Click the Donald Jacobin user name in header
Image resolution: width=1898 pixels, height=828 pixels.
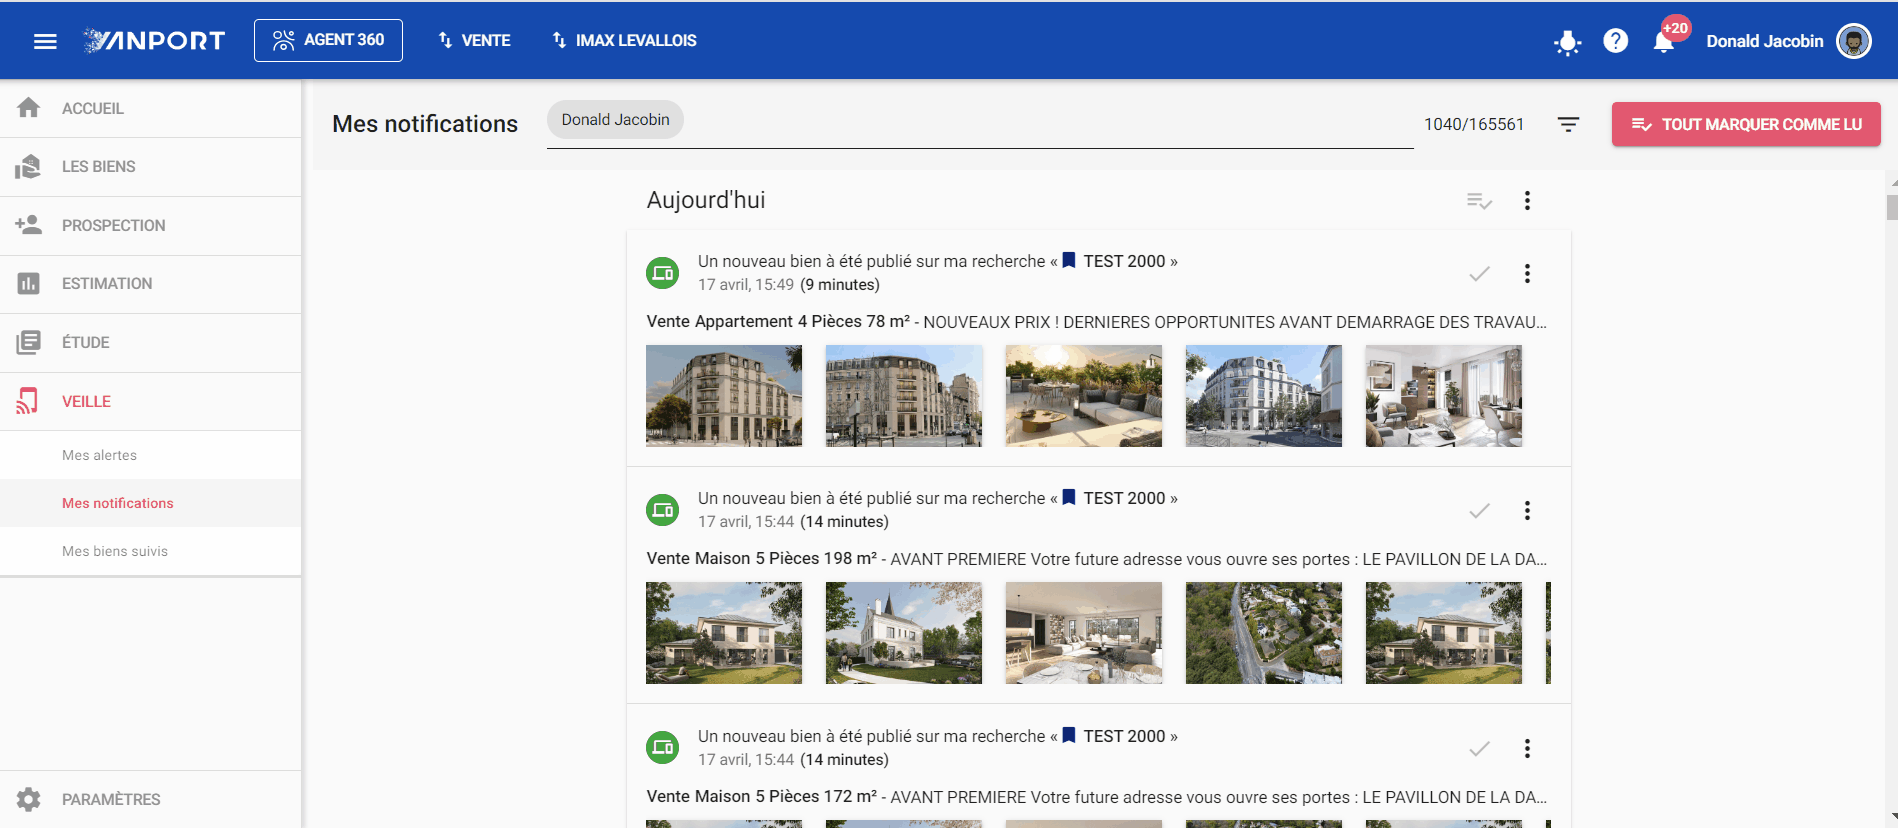pyautogui.click(x=1764, y=41)
